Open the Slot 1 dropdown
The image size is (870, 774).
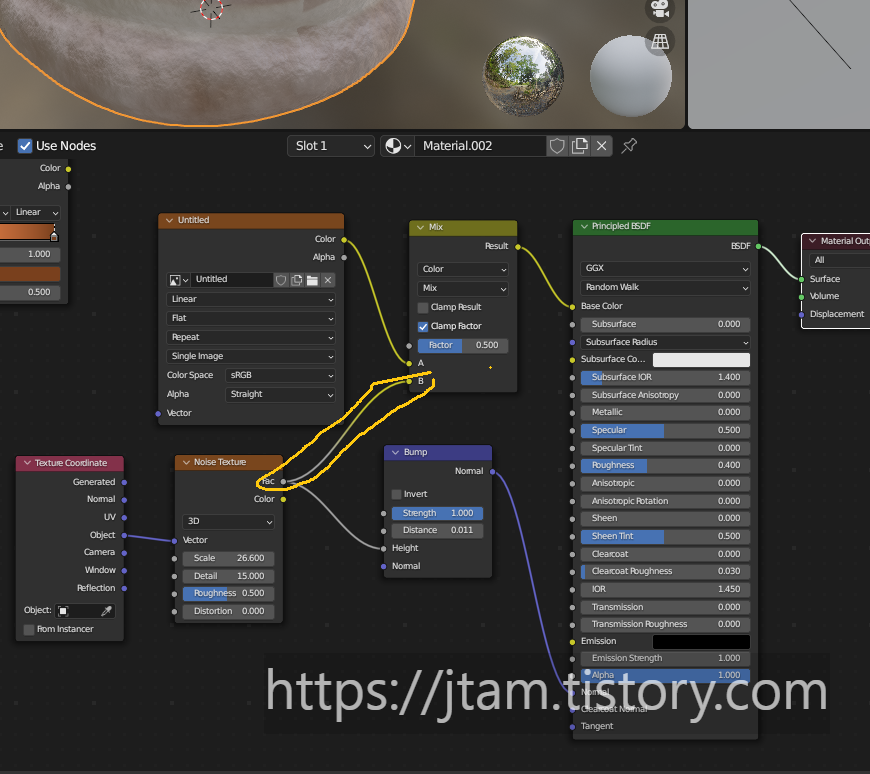[331, 146]
